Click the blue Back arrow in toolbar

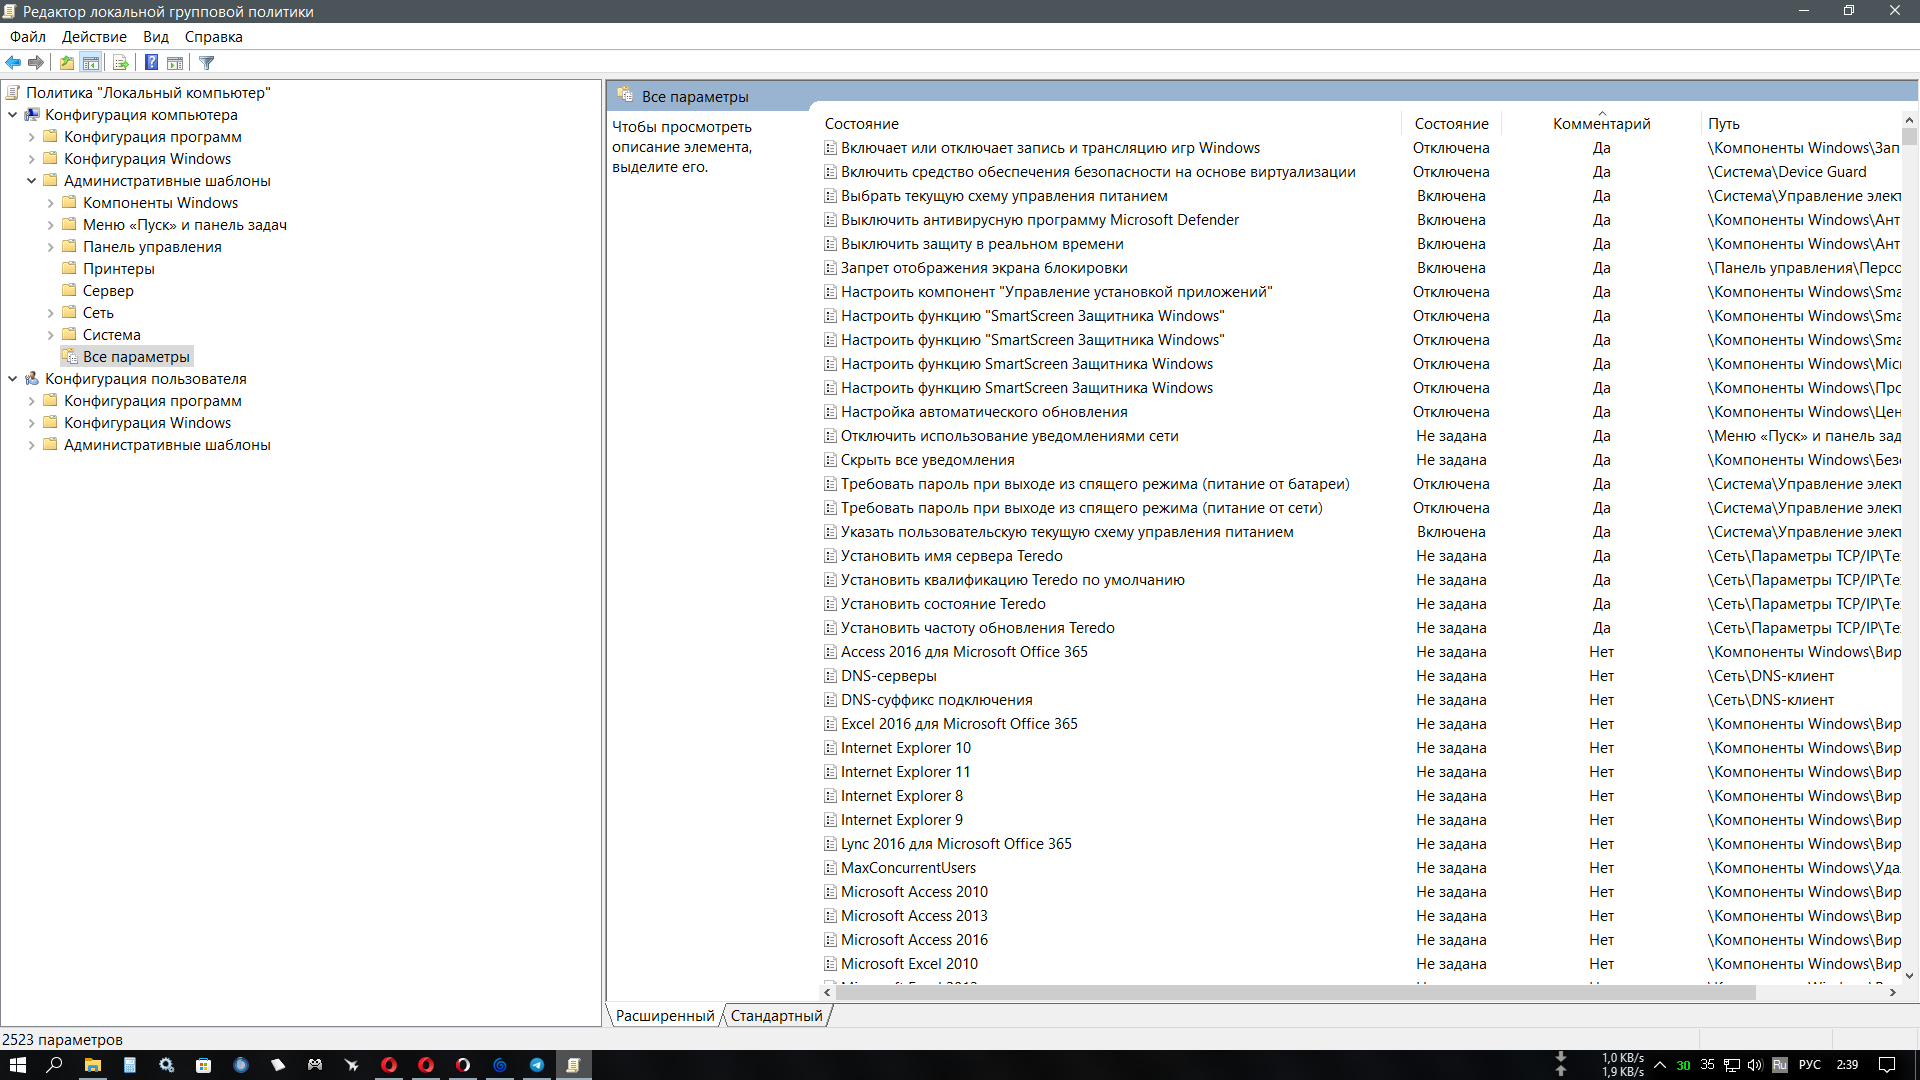(x=13, y=63)
